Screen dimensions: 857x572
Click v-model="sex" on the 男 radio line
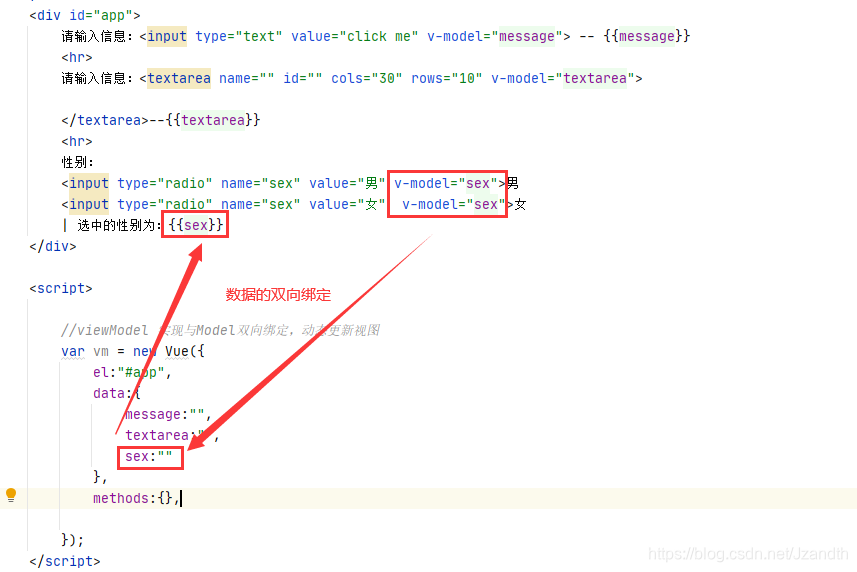point(446,184)
